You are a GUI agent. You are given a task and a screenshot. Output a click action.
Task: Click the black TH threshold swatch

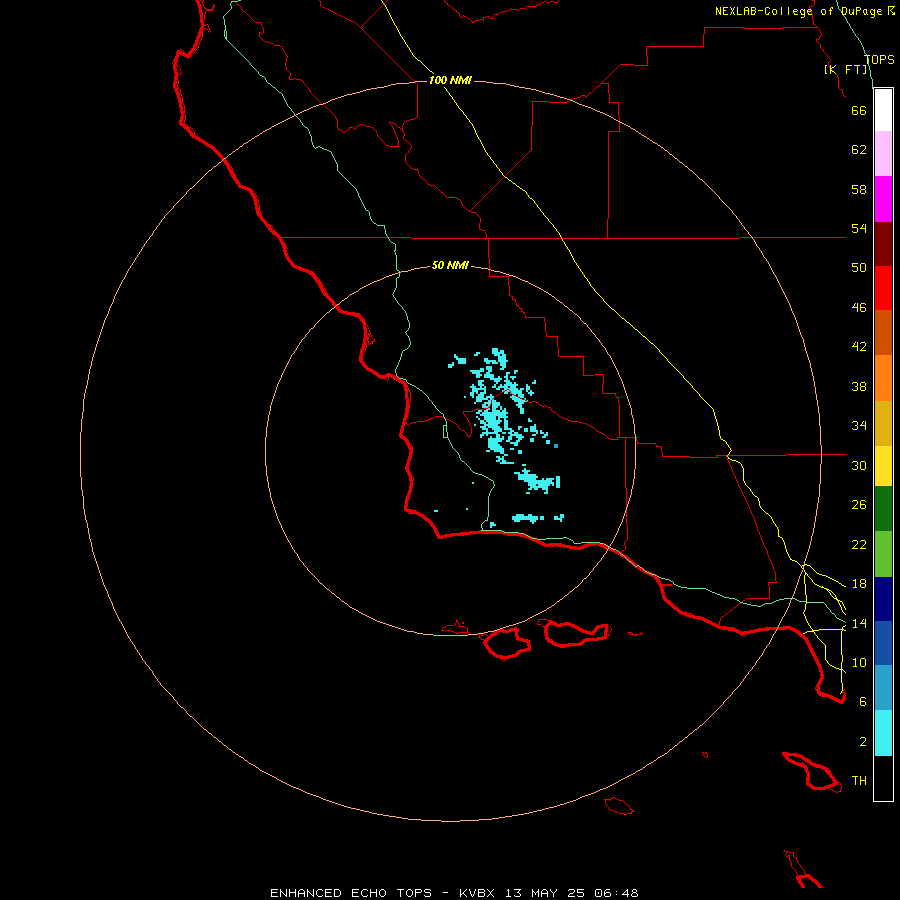tap(883, 778)
